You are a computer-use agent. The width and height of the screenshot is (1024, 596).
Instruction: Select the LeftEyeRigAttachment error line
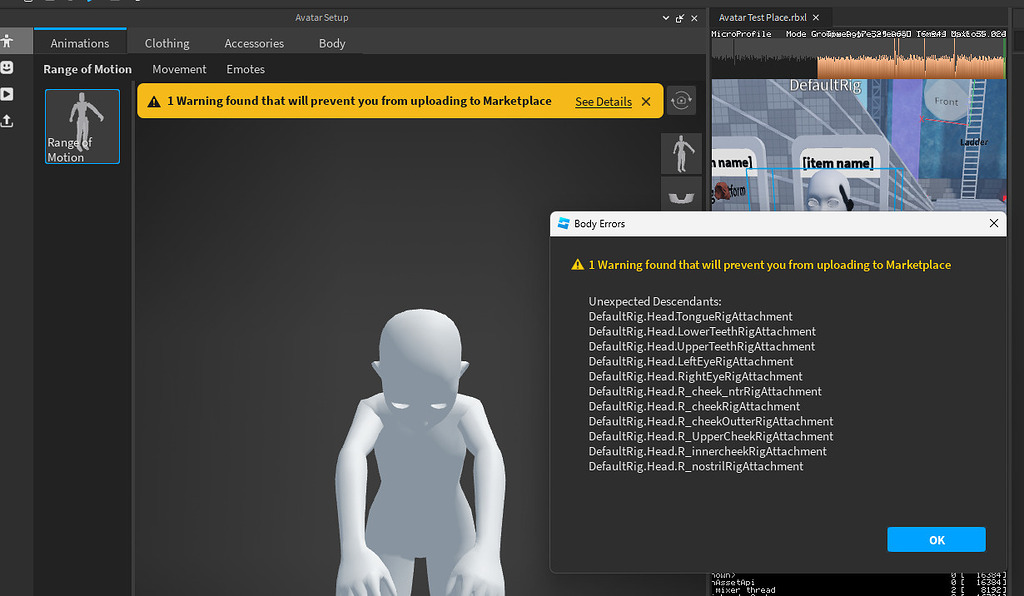pos(691,362)
